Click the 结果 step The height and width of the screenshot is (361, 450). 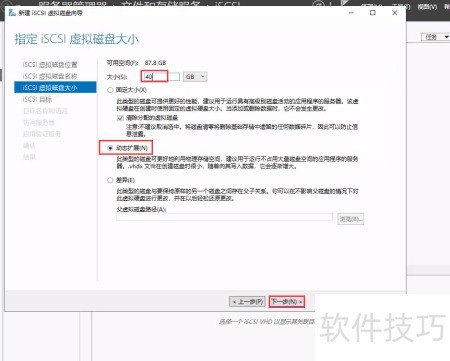coord(29,157)
